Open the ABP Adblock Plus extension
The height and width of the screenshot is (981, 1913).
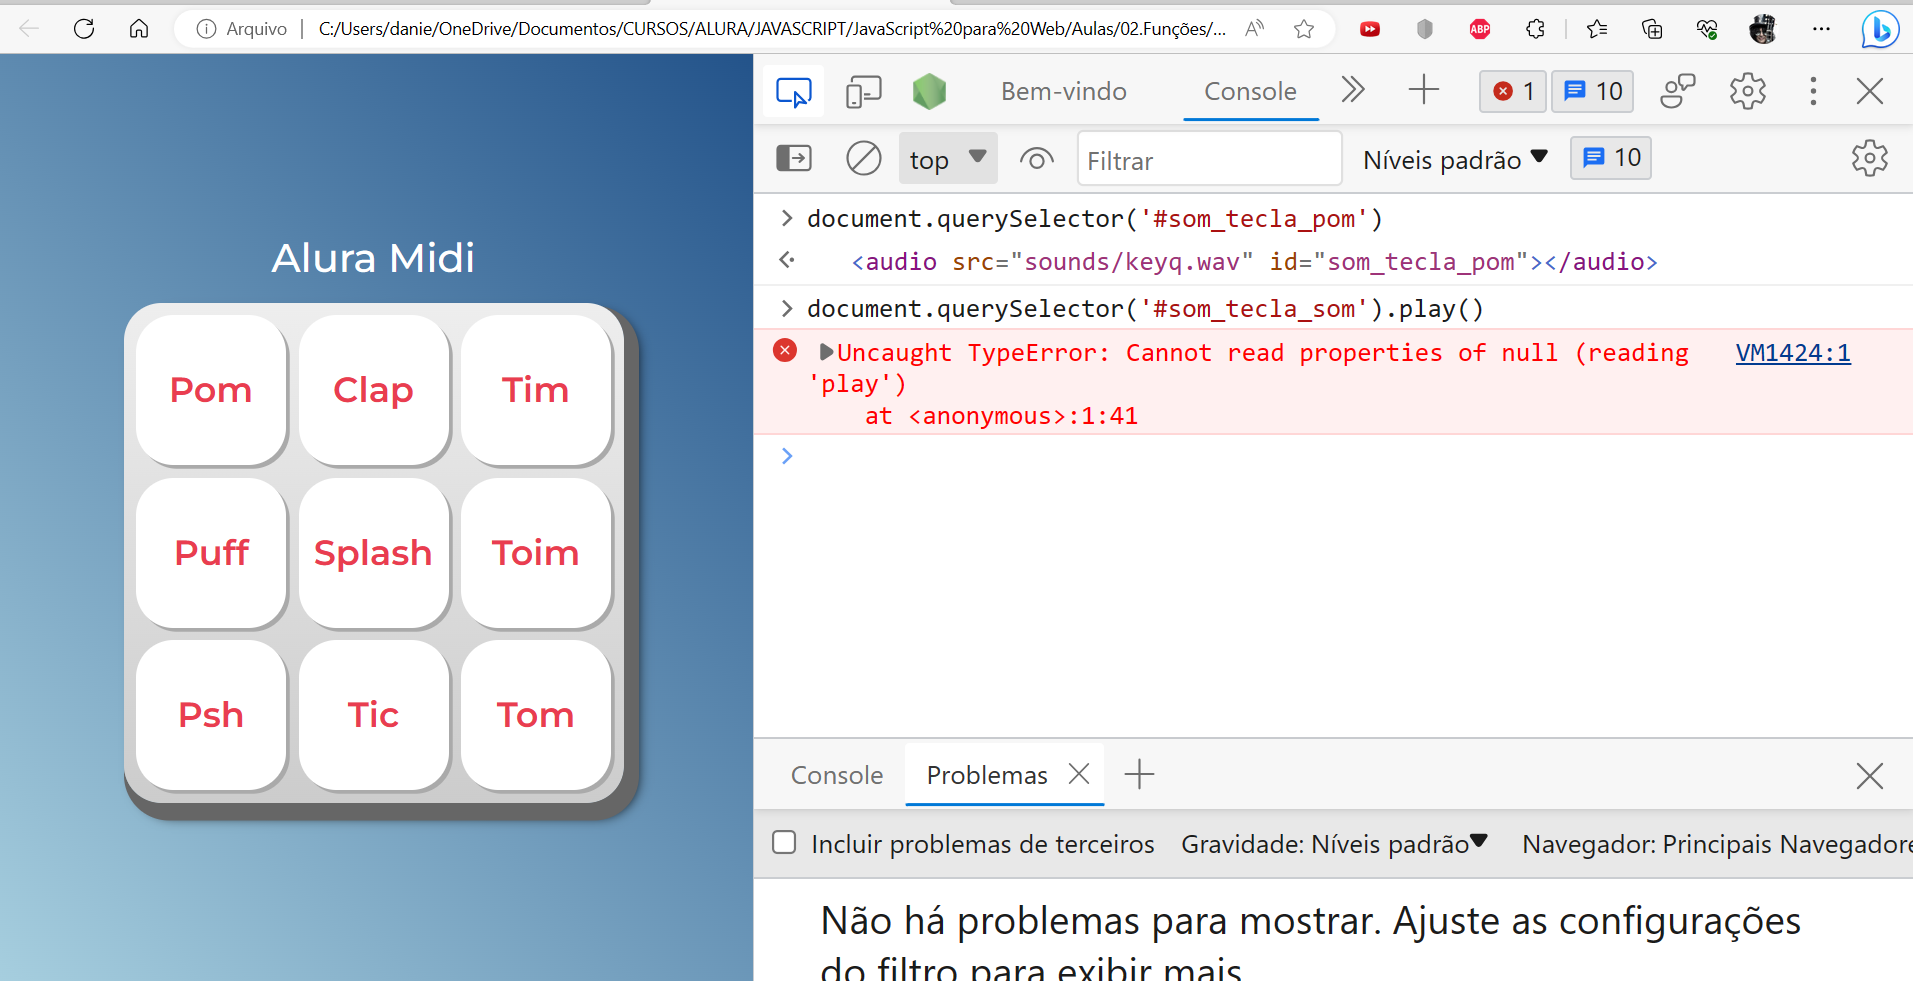point(1480,29)
